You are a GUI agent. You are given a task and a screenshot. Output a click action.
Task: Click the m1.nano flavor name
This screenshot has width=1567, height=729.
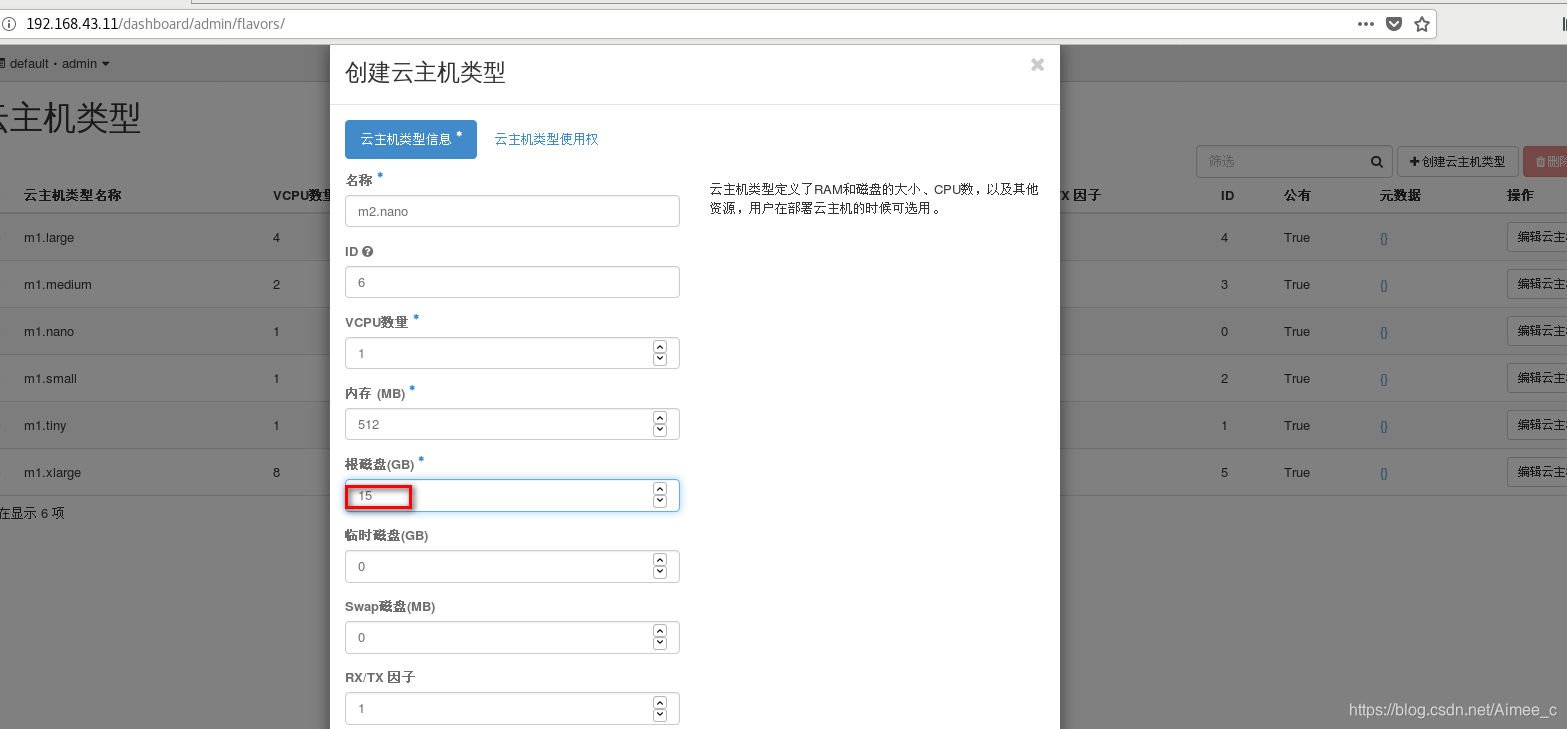point(49,332)
